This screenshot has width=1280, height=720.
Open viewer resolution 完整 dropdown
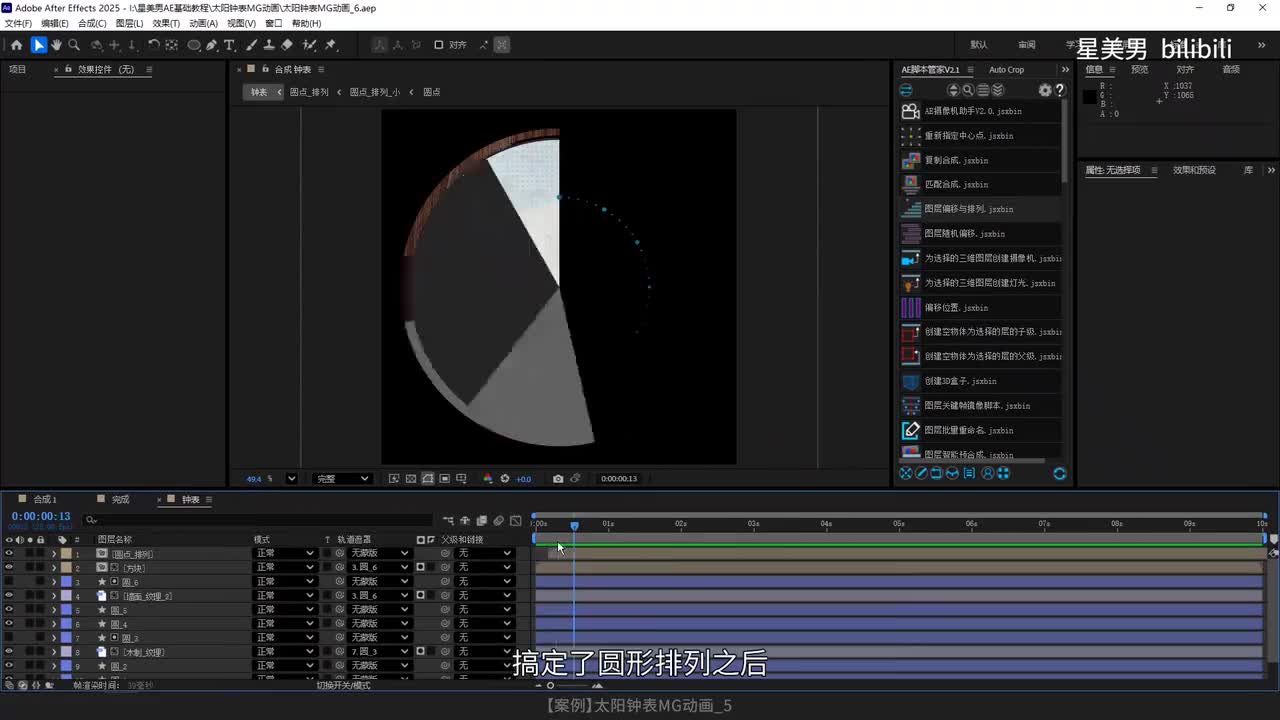[x=342, y=478]
